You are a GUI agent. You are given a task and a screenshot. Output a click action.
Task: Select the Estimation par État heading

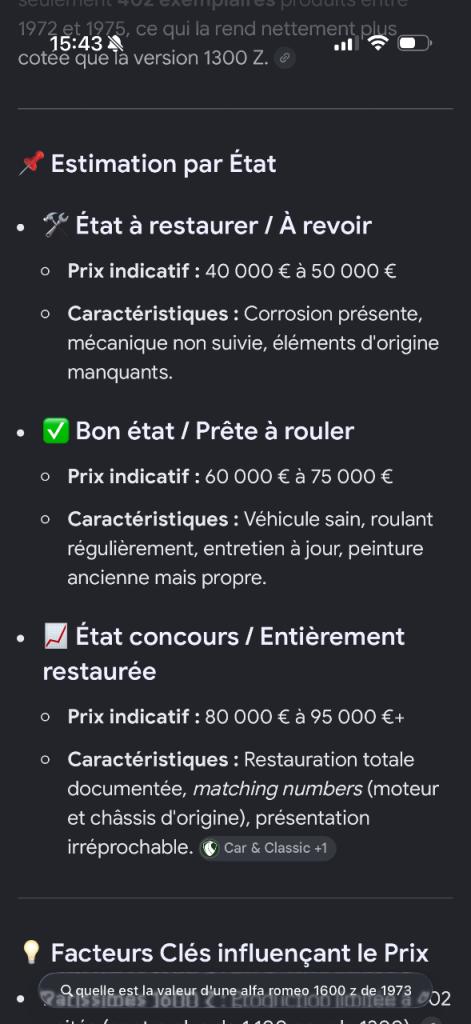pos(163,164)
